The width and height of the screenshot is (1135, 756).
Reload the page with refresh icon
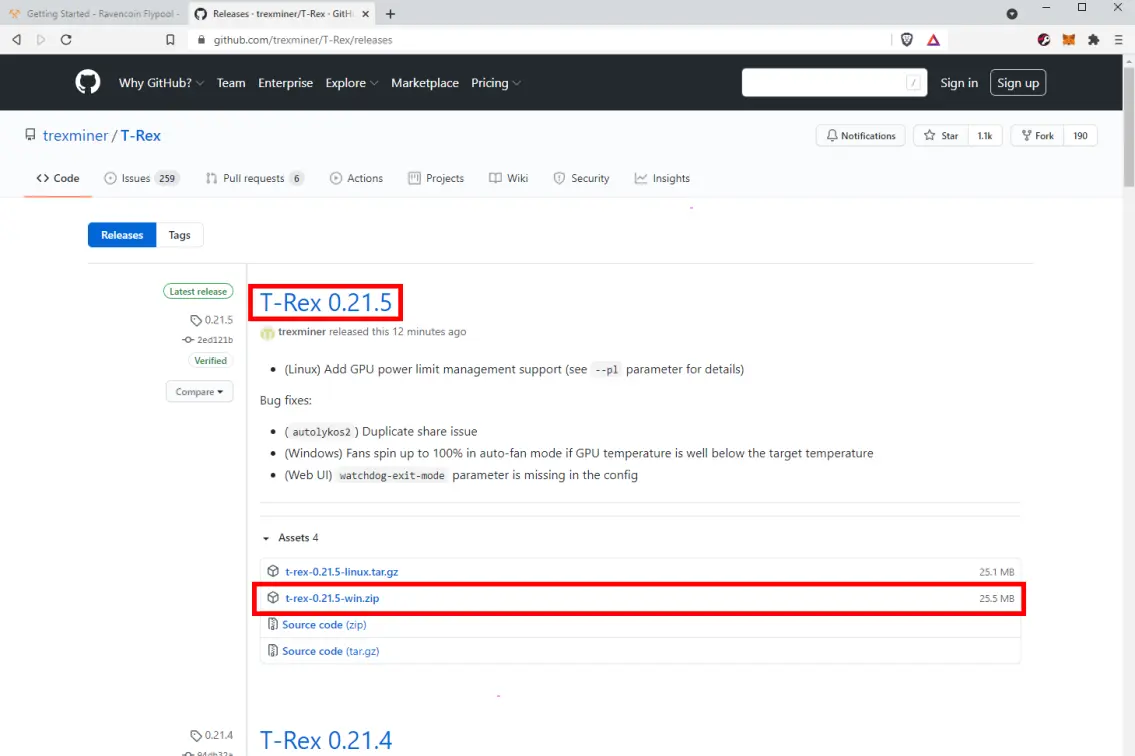(x=66, y=40)
